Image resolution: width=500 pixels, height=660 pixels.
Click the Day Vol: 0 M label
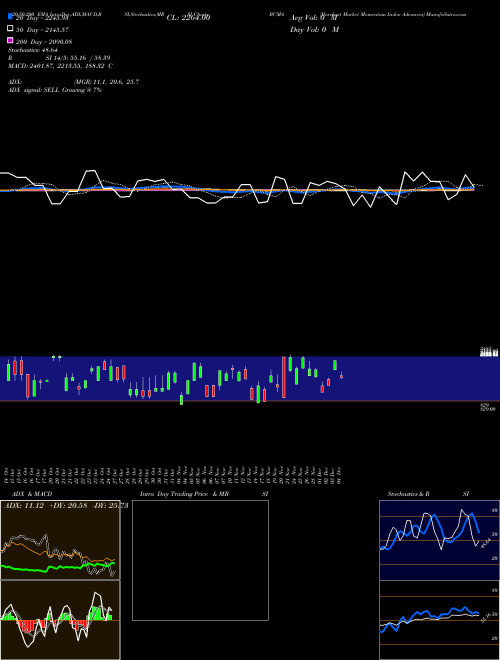coord(314,30)
